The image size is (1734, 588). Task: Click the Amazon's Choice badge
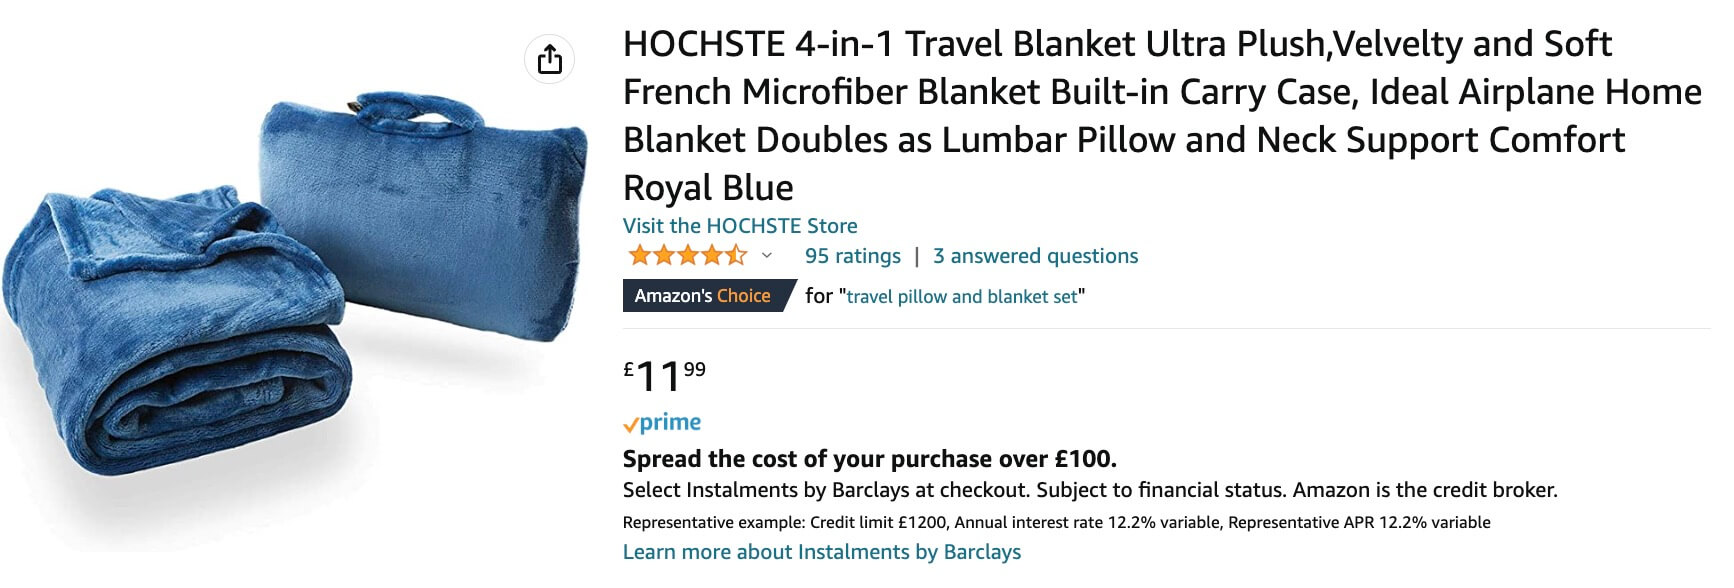pos(703,296)
